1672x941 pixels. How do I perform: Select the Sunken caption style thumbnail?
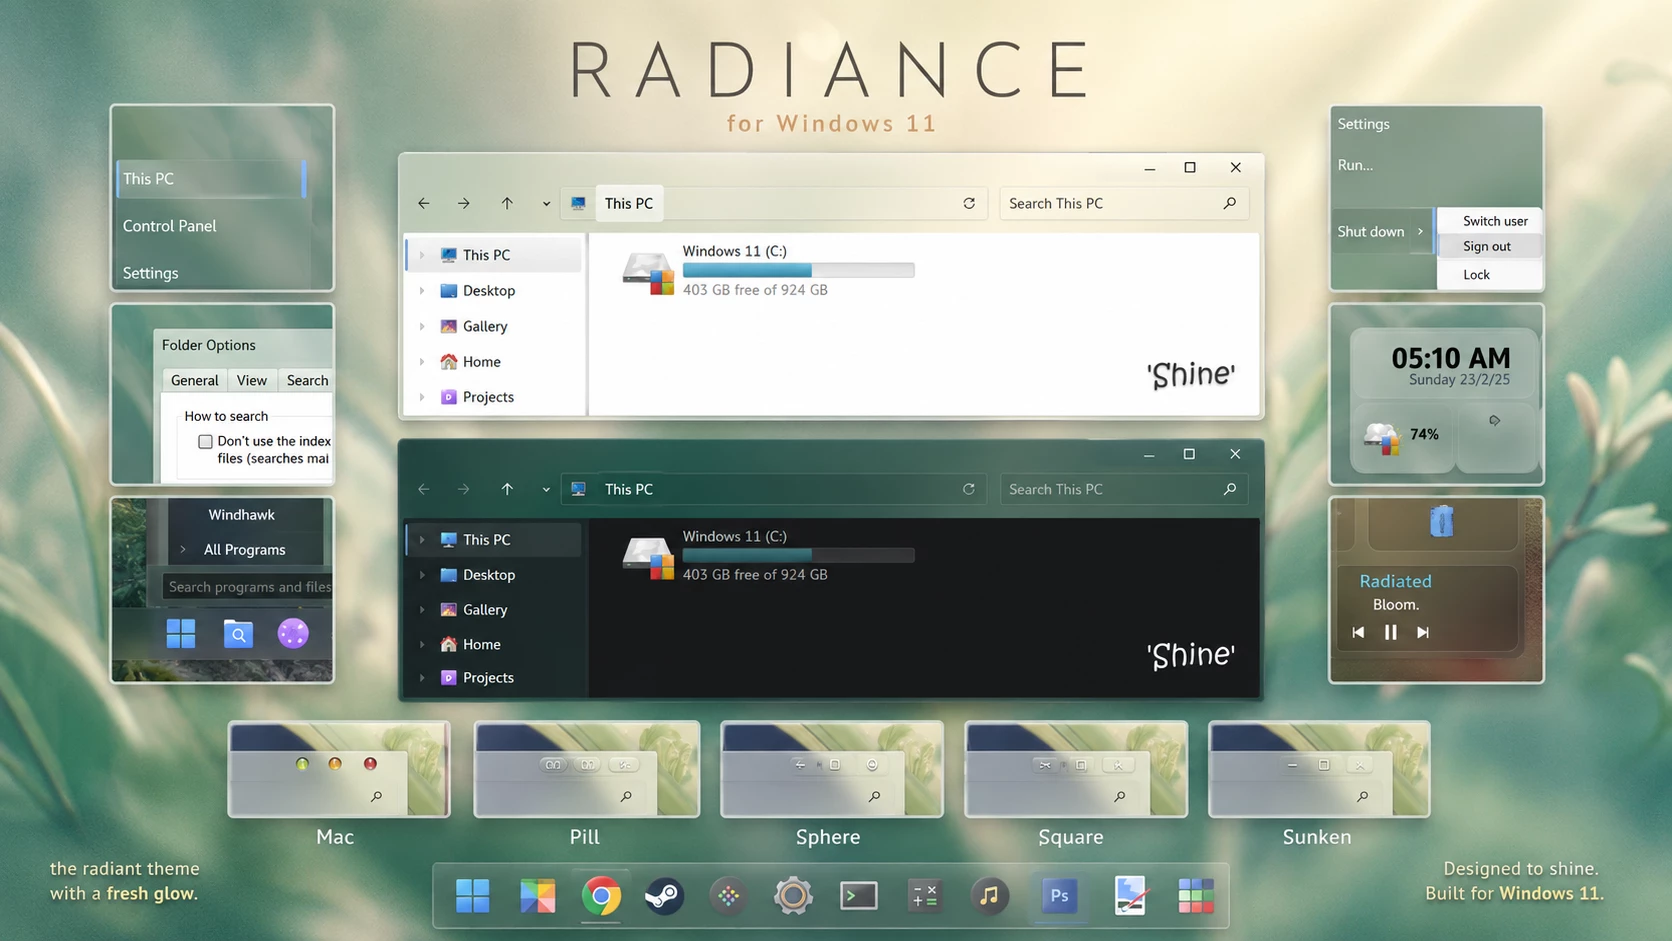(x=1319, y=769)
